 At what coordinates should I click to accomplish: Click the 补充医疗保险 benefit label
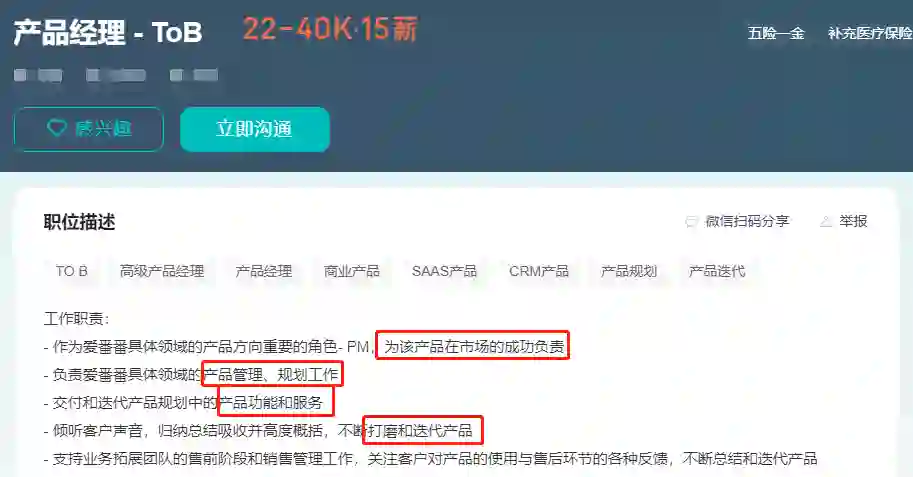click(x=870, y=33)
